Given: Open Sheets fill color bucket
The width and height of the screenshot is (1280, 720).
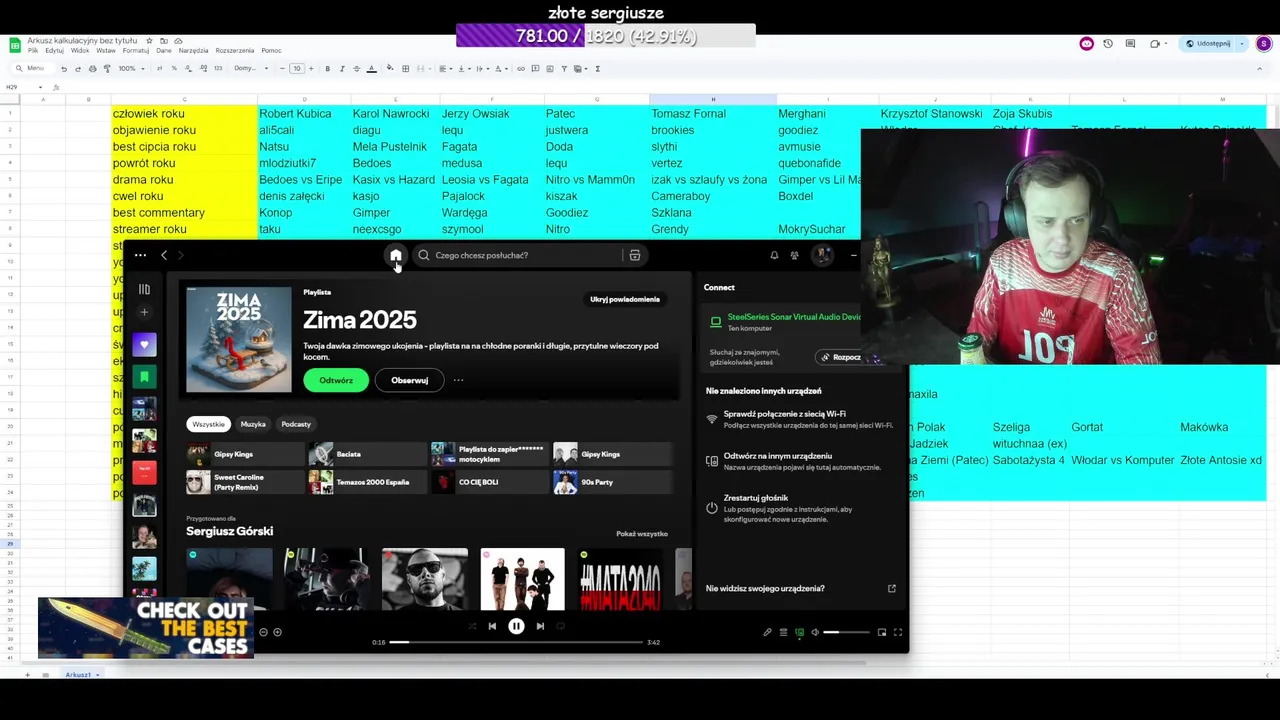Looking at the screenshot, I should [x=390, y=69].
